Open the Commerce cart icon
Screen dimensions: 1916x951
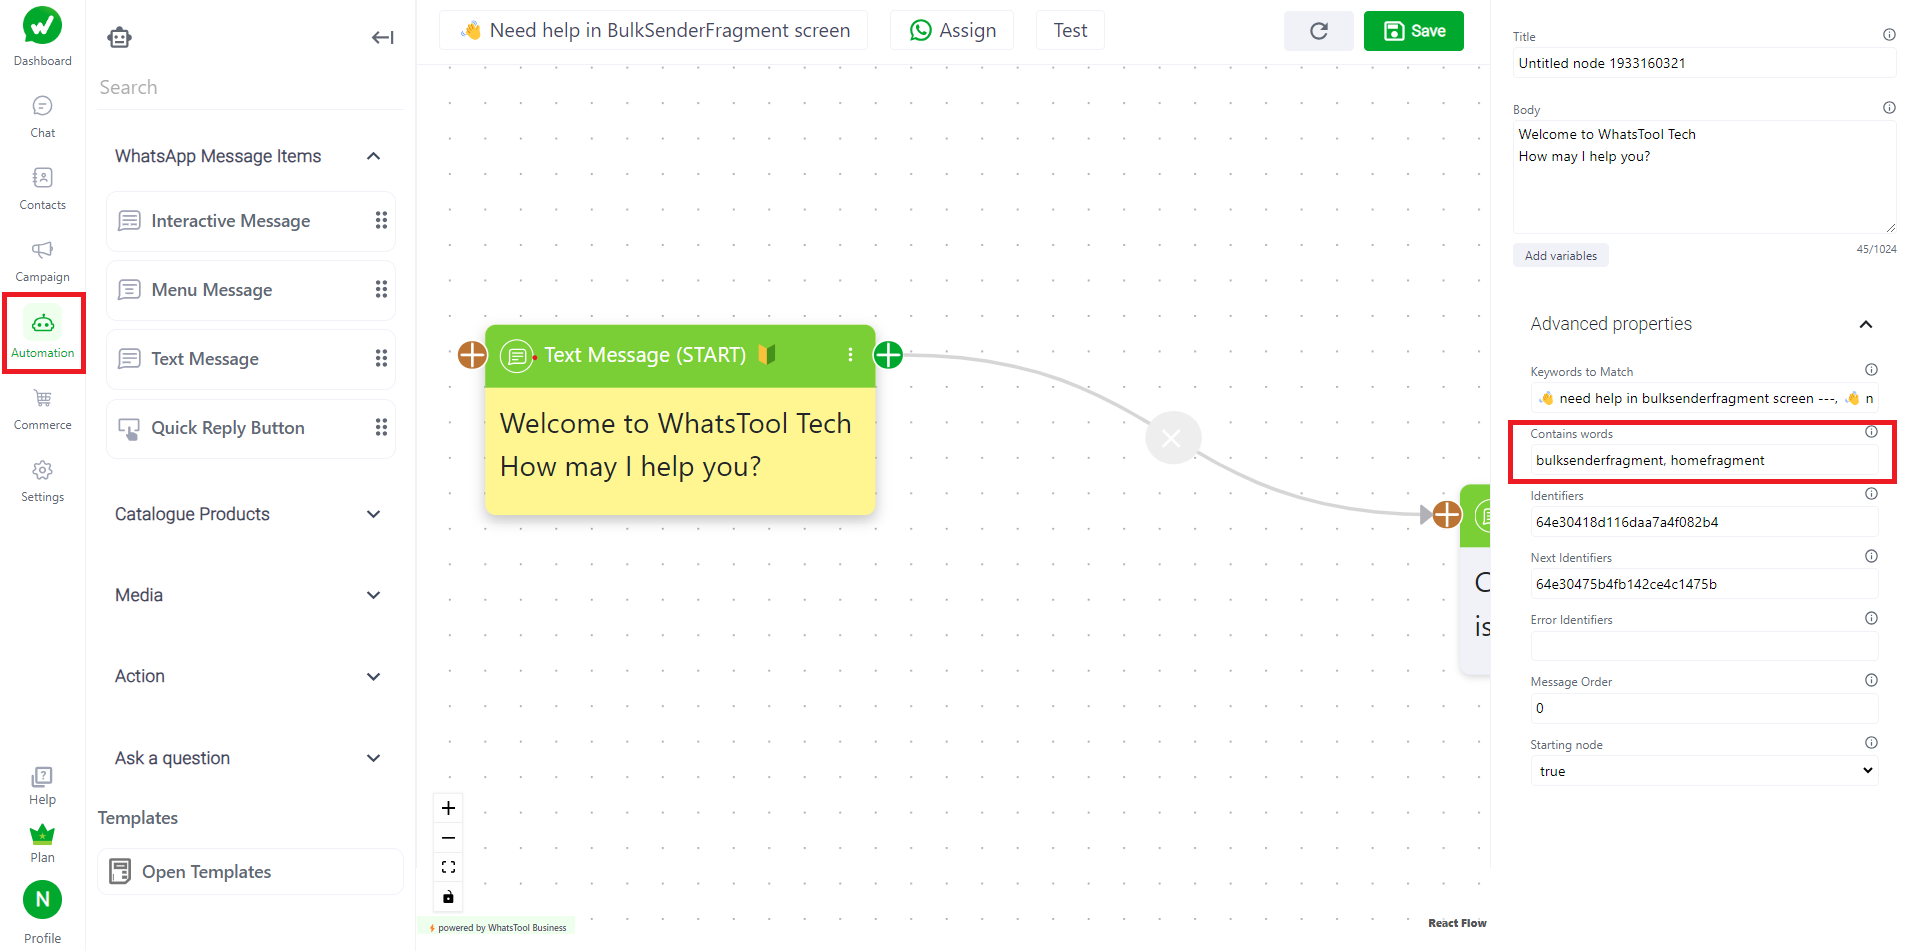[42, 398]
